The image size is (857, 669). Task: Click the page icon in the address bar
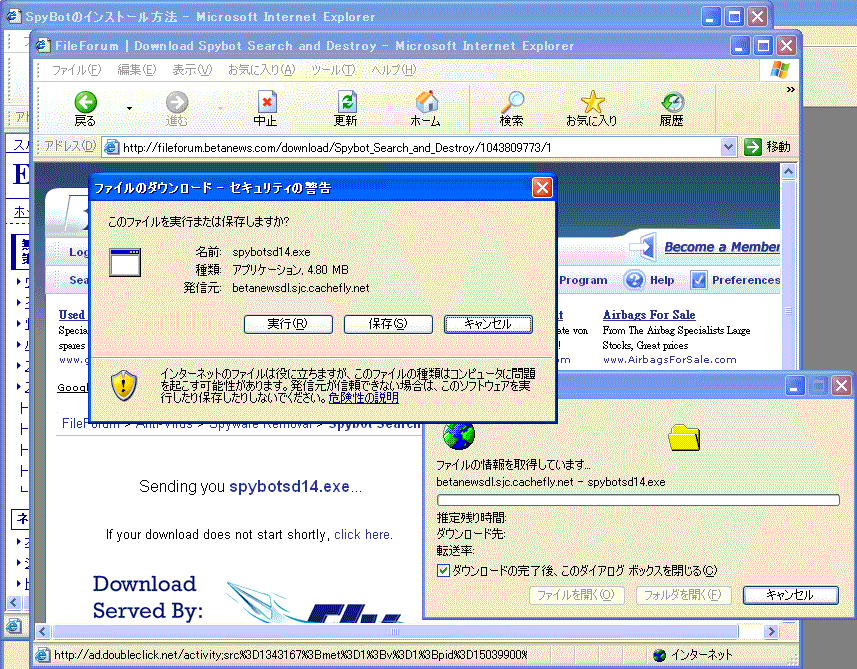tap(111, 147)
